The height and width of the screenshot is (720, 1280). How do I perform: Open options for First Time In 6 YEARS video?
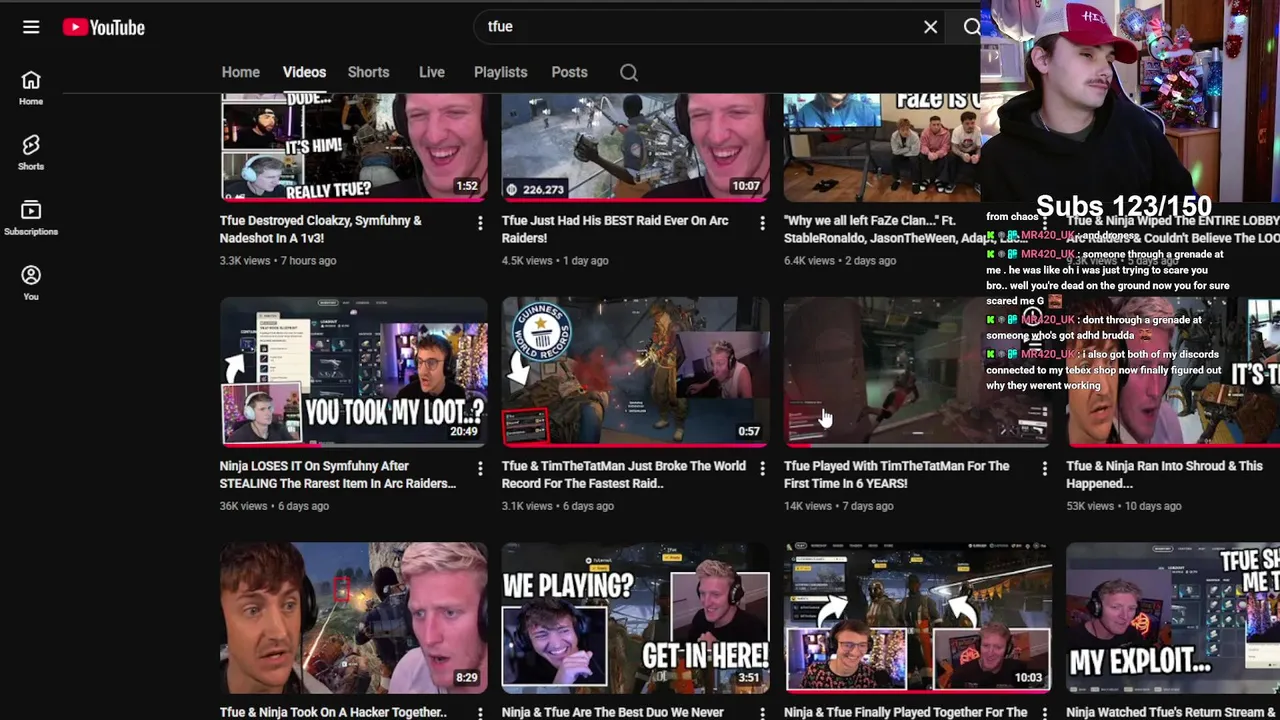tap(1044, 468)
